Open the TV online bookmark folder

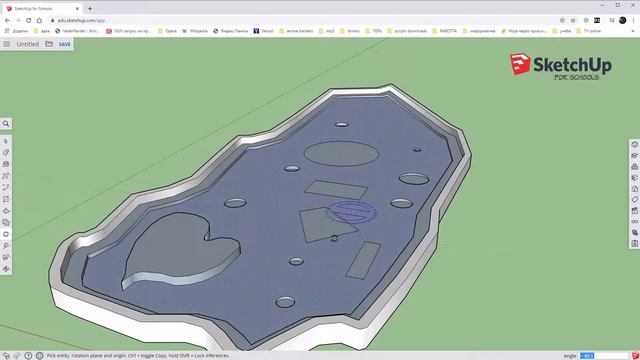(x=589, y=31)
